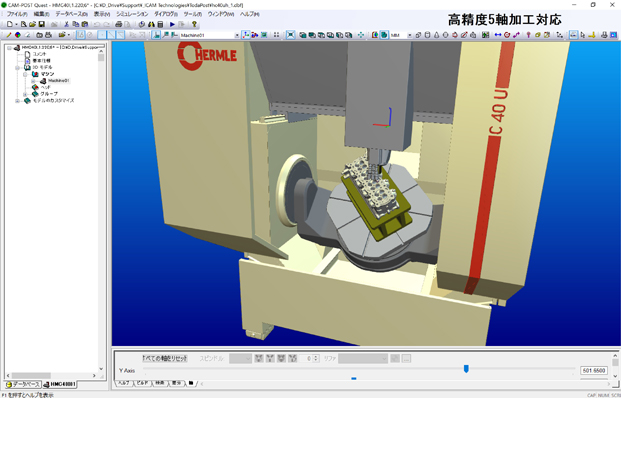Click the Y Axis slider handle
The image size is (621, 463).
tap(466, 369)
